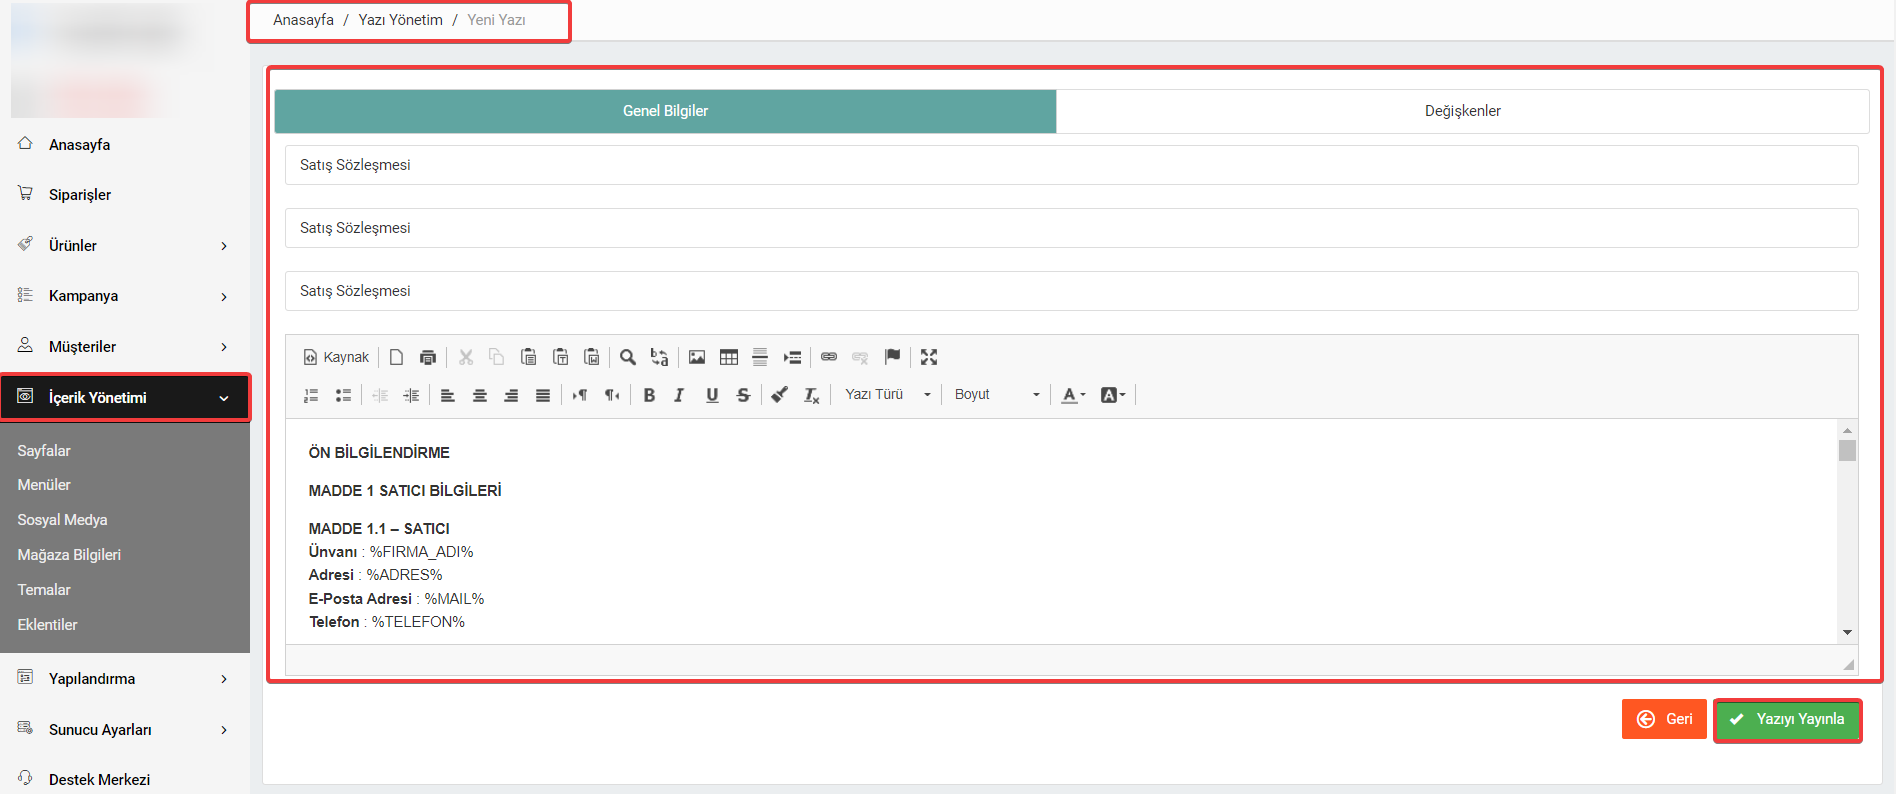Click the Print icon in editor toolbar
The height and width of the screenshot is (794, 1896).
(428, 357)
